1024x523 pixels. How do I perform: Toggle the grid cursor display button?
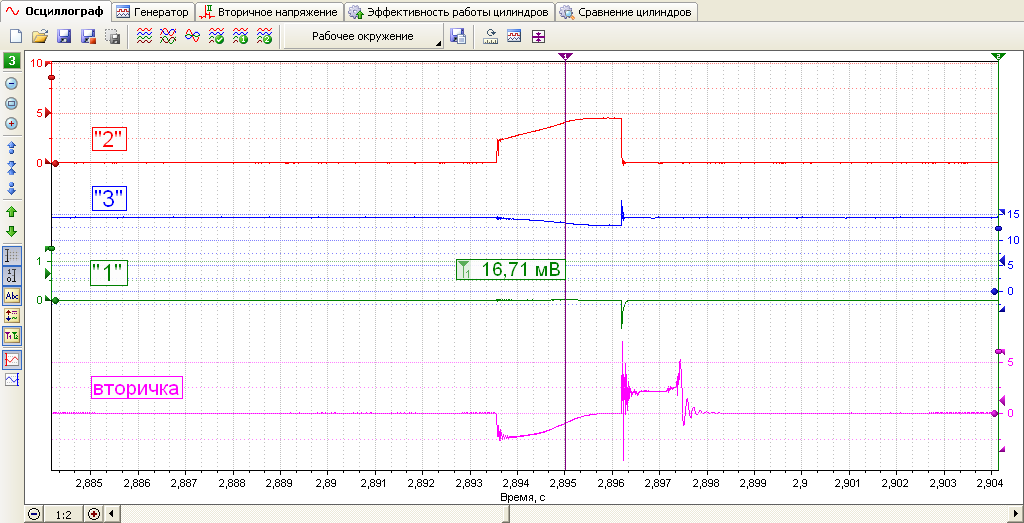[12, 255]
